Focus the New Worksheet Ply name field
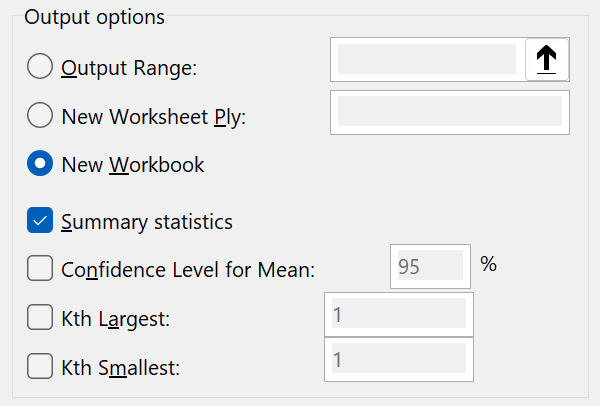 click(x=448, y=111)
